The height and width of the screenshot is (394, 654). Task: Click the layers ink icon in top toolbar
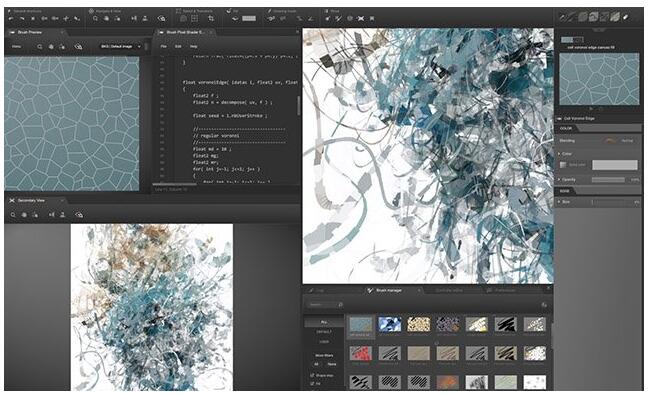235,18
